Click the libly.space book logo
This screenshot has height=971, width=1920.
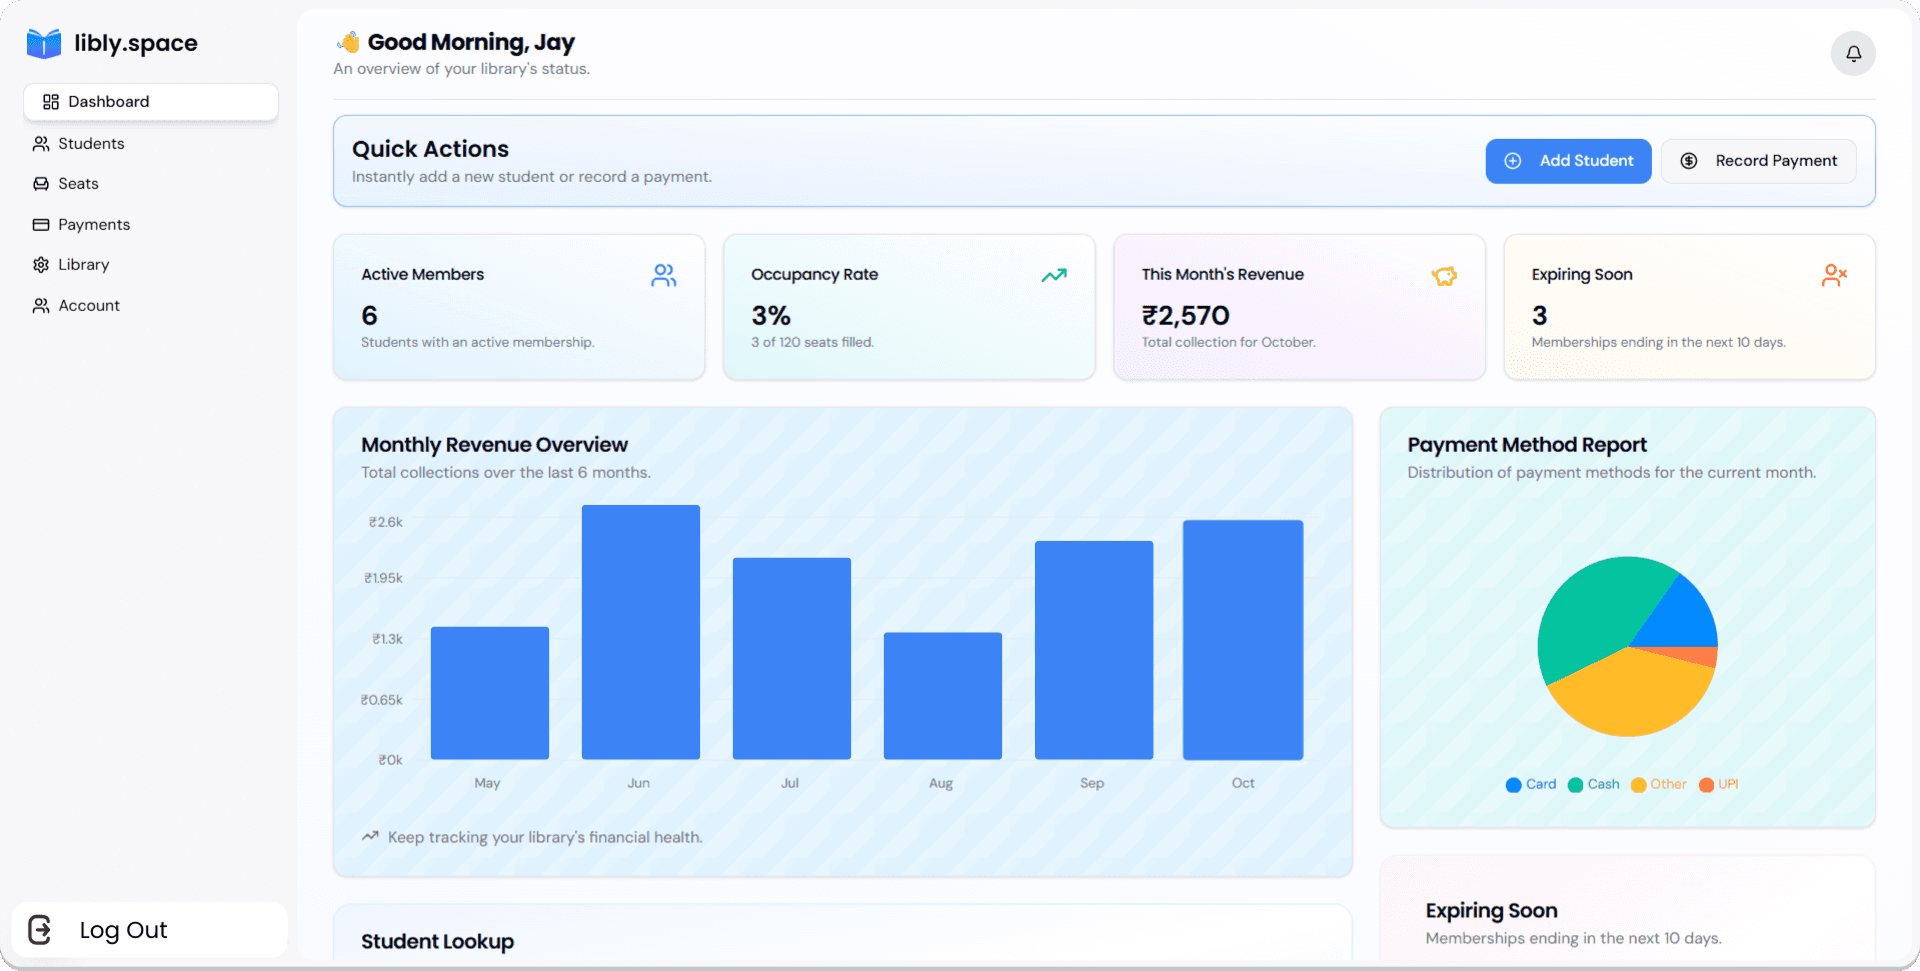[x=43, y=43]
